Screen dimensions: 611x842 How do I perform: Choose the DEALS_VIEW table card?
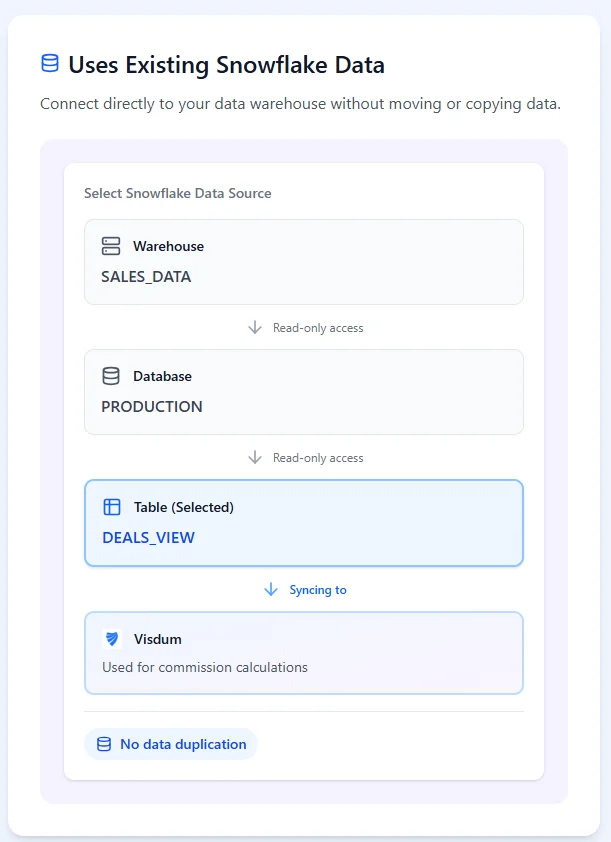303,523
